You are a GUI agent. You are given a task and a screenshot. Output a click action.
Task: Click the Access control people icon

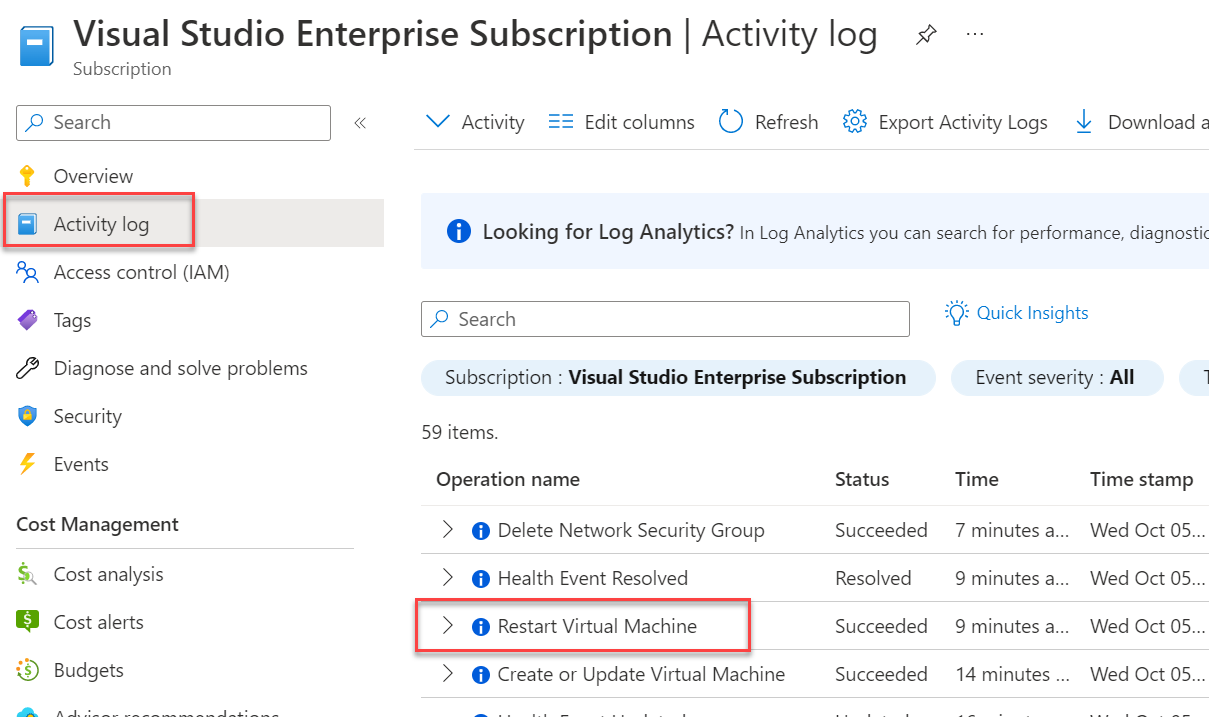[x=28, y=272]
